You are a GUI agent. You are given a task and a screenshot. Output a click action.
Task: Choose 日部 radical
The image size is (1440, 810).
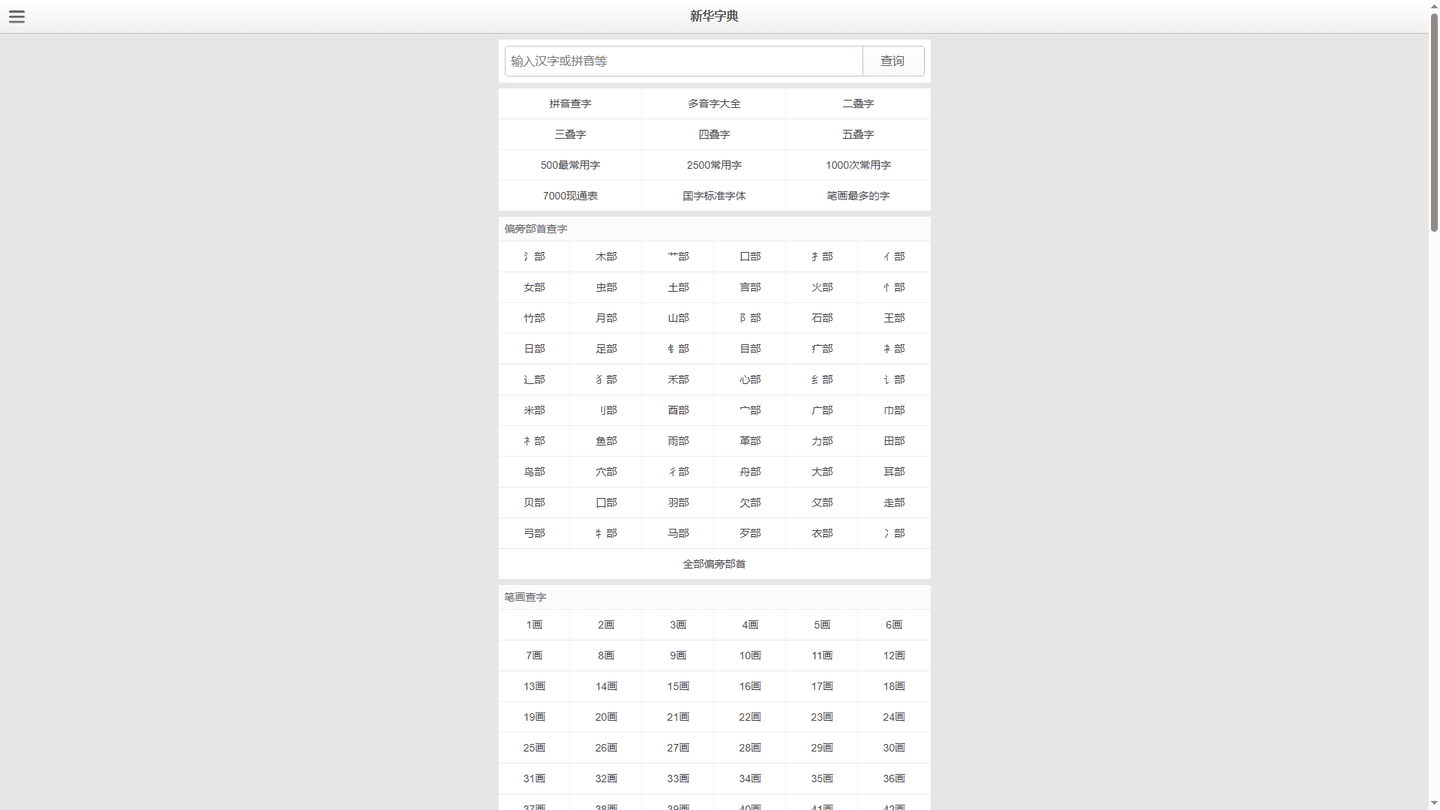tap(534, 349)
